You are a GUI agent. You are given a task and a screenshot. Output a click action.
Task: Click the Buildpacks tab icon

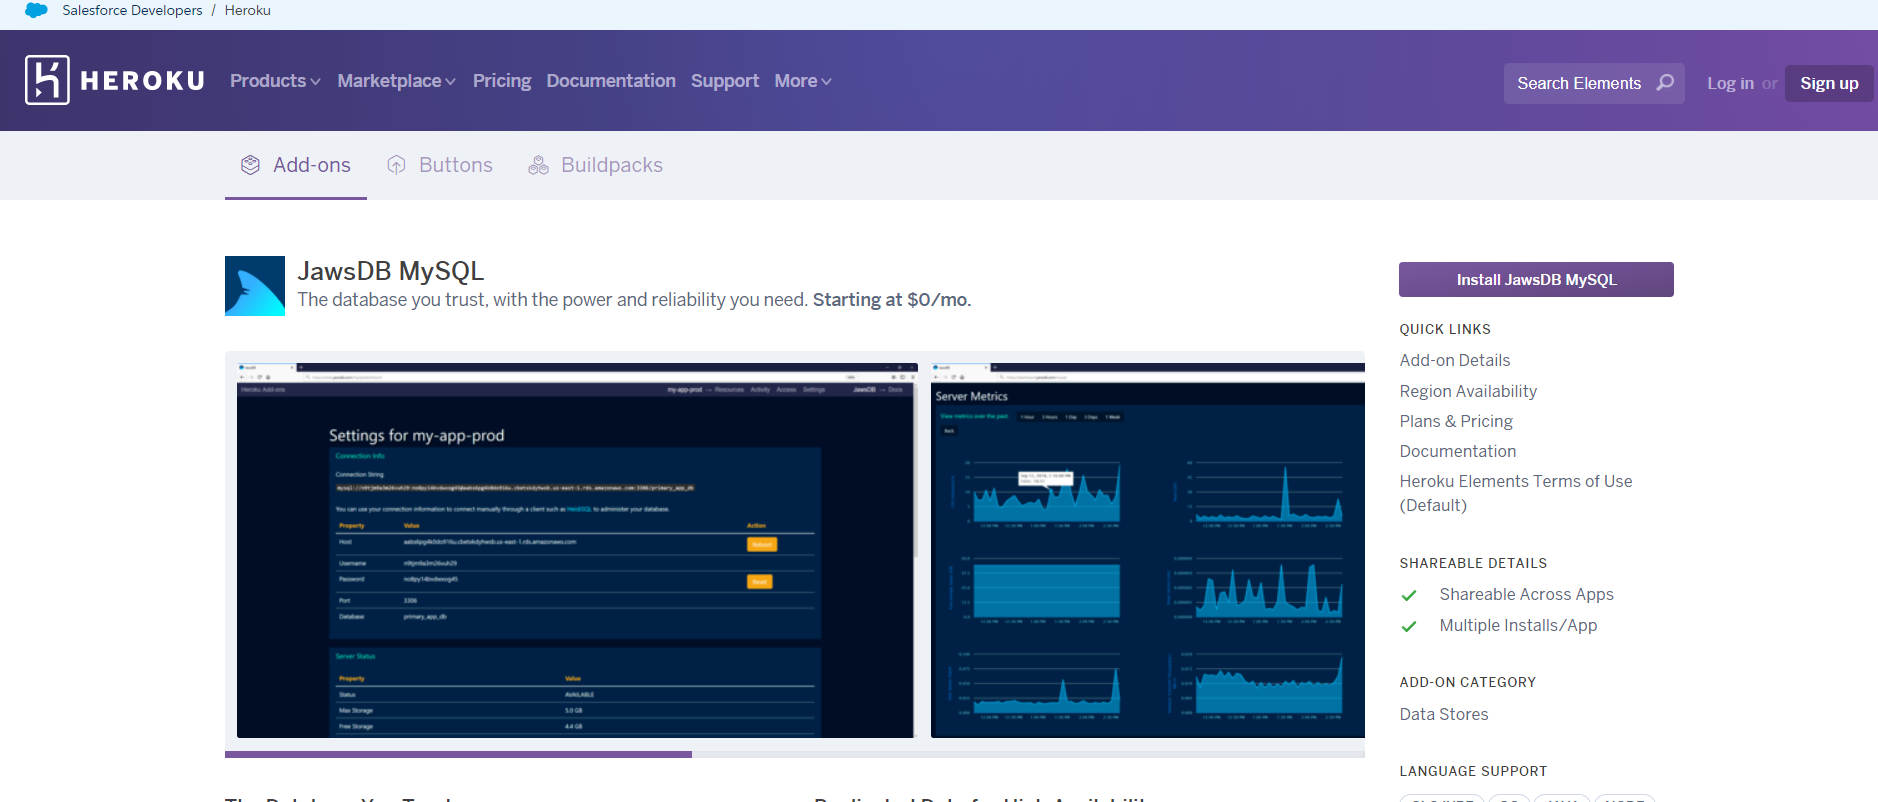pos(538,165)
